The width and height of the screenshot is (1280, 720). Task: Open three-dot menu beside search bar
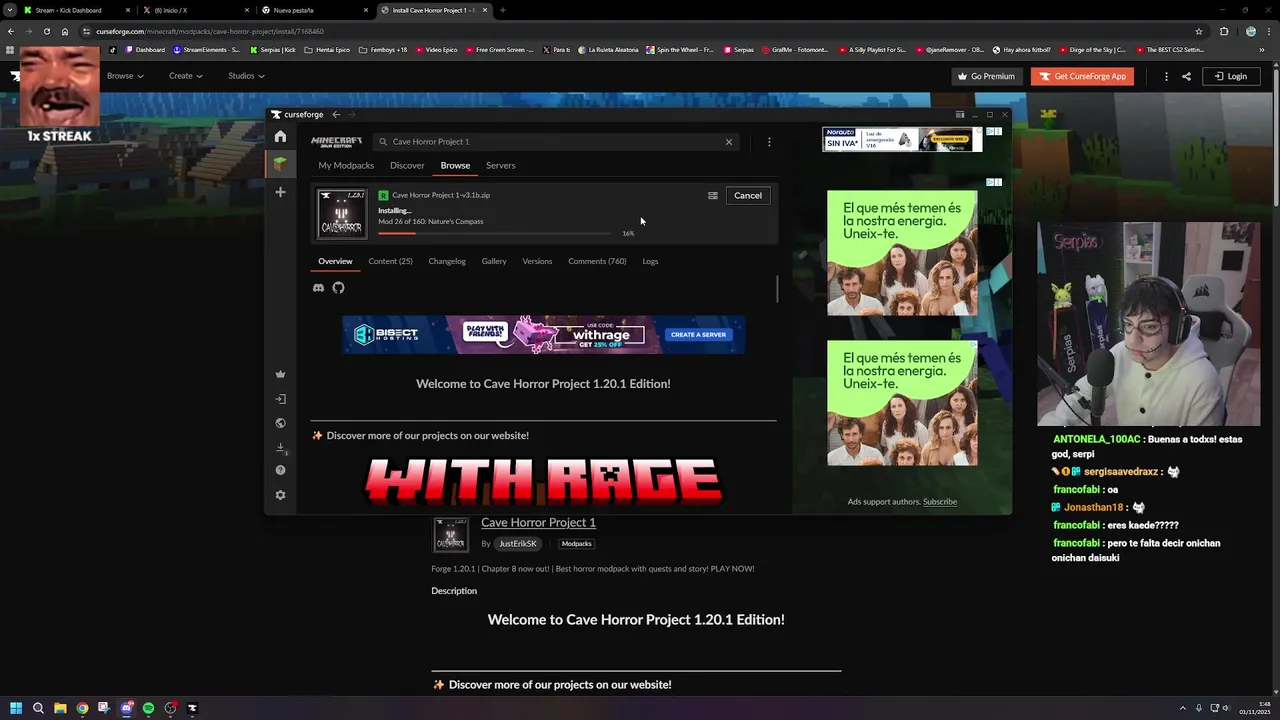click(x=769, y=142)
